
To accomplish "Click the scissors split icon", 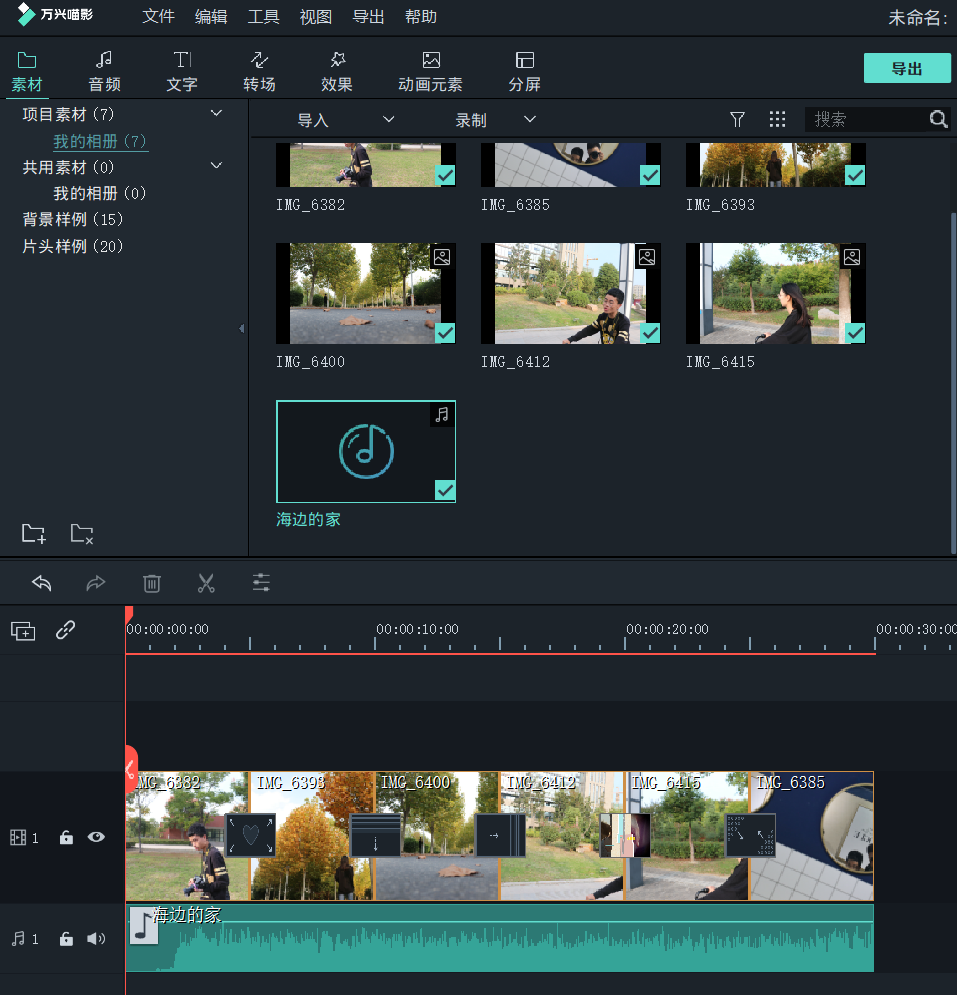I will tap(206, 583).
